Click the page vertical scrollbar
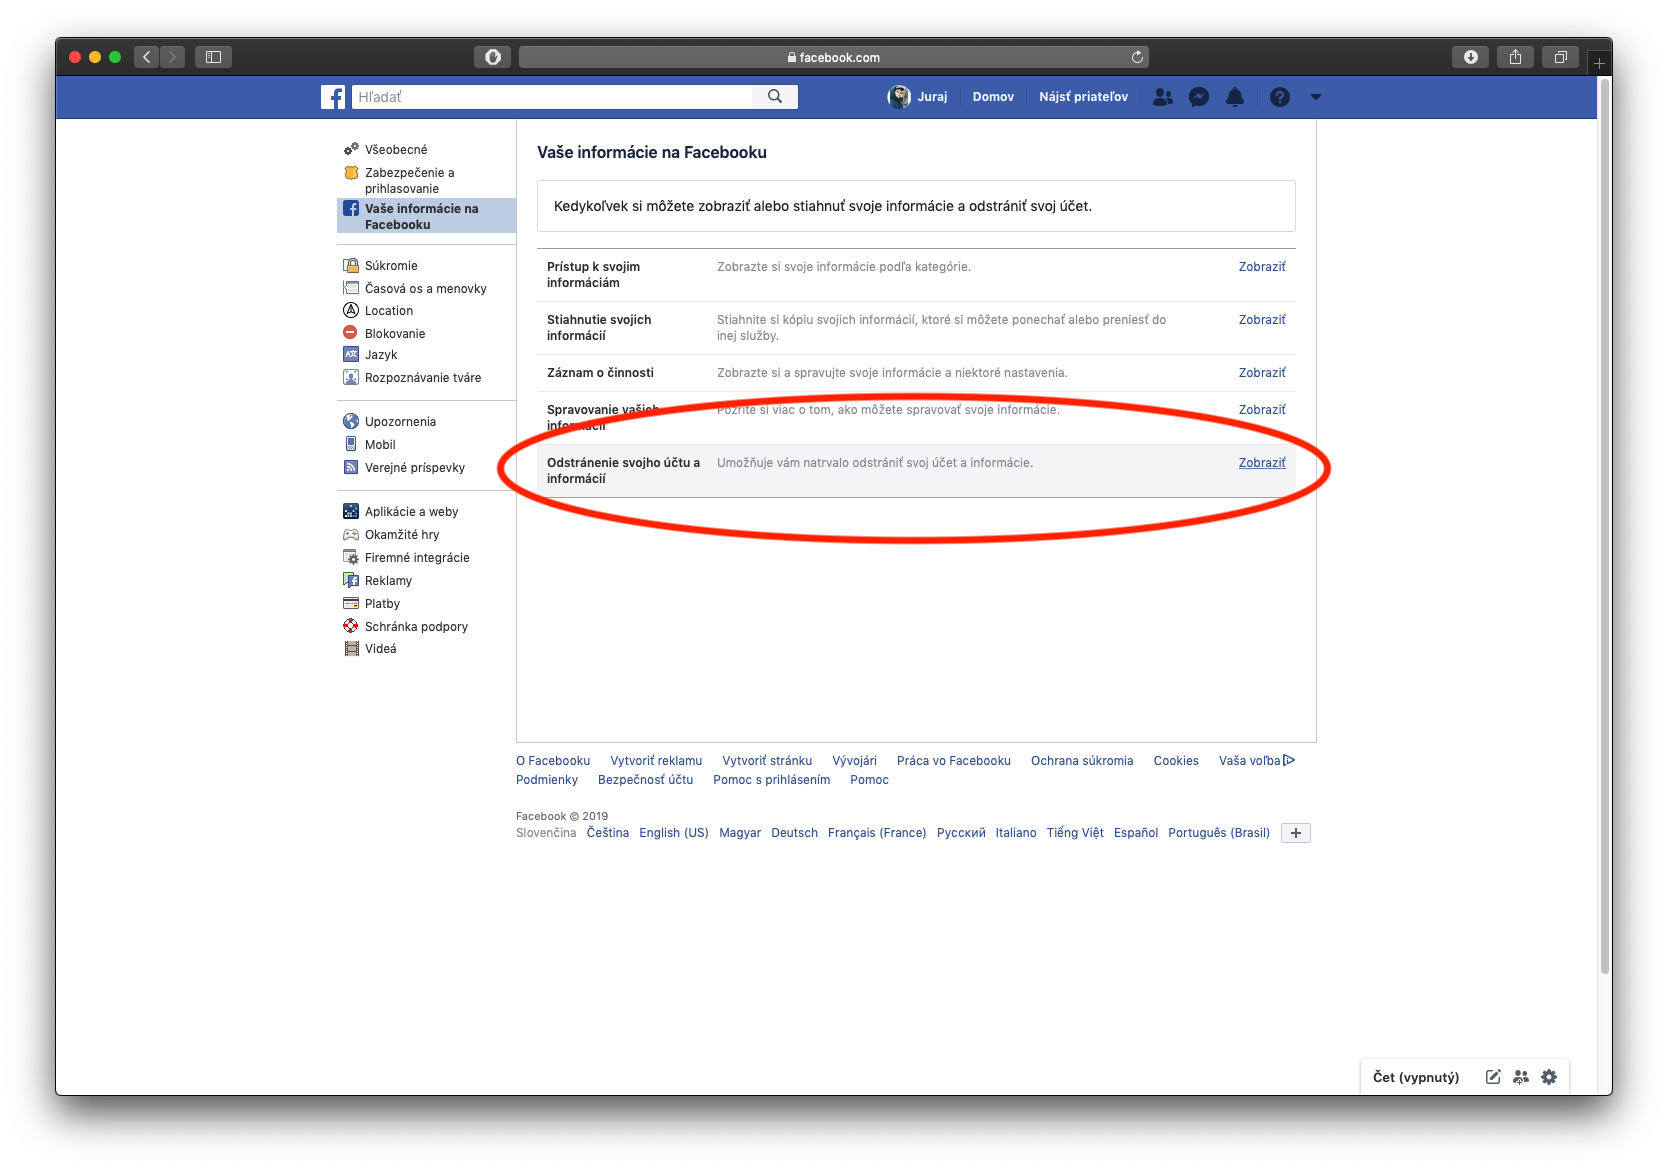This screenshot has width=1668, height=1169. (x=1604, y=526)
